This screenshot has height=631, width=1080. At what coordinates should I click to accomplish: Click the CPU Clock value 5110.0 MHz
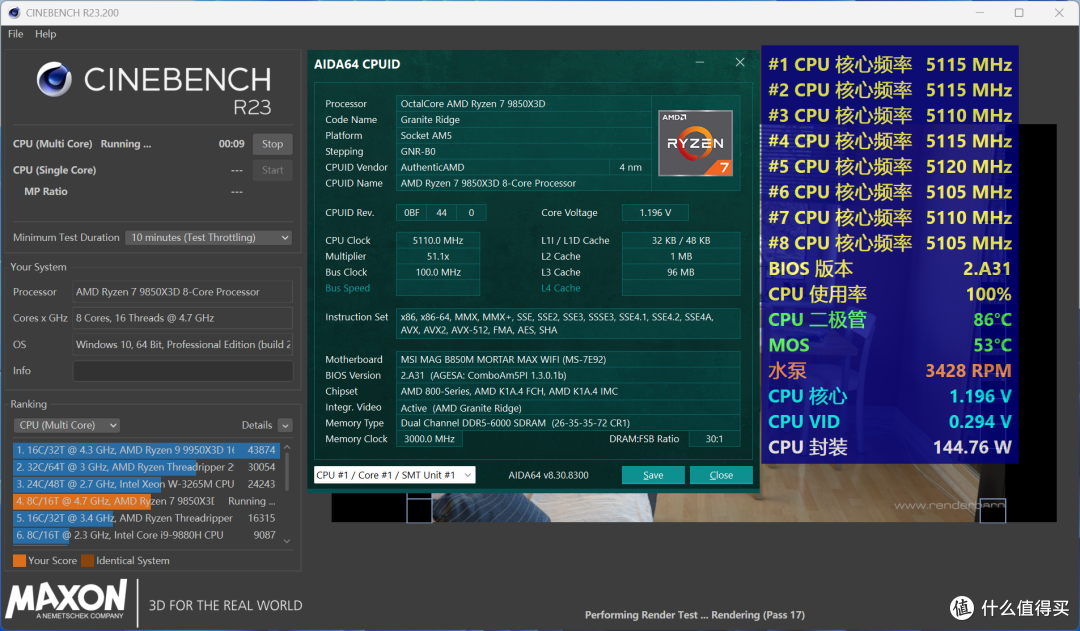[x=438, y=240]
